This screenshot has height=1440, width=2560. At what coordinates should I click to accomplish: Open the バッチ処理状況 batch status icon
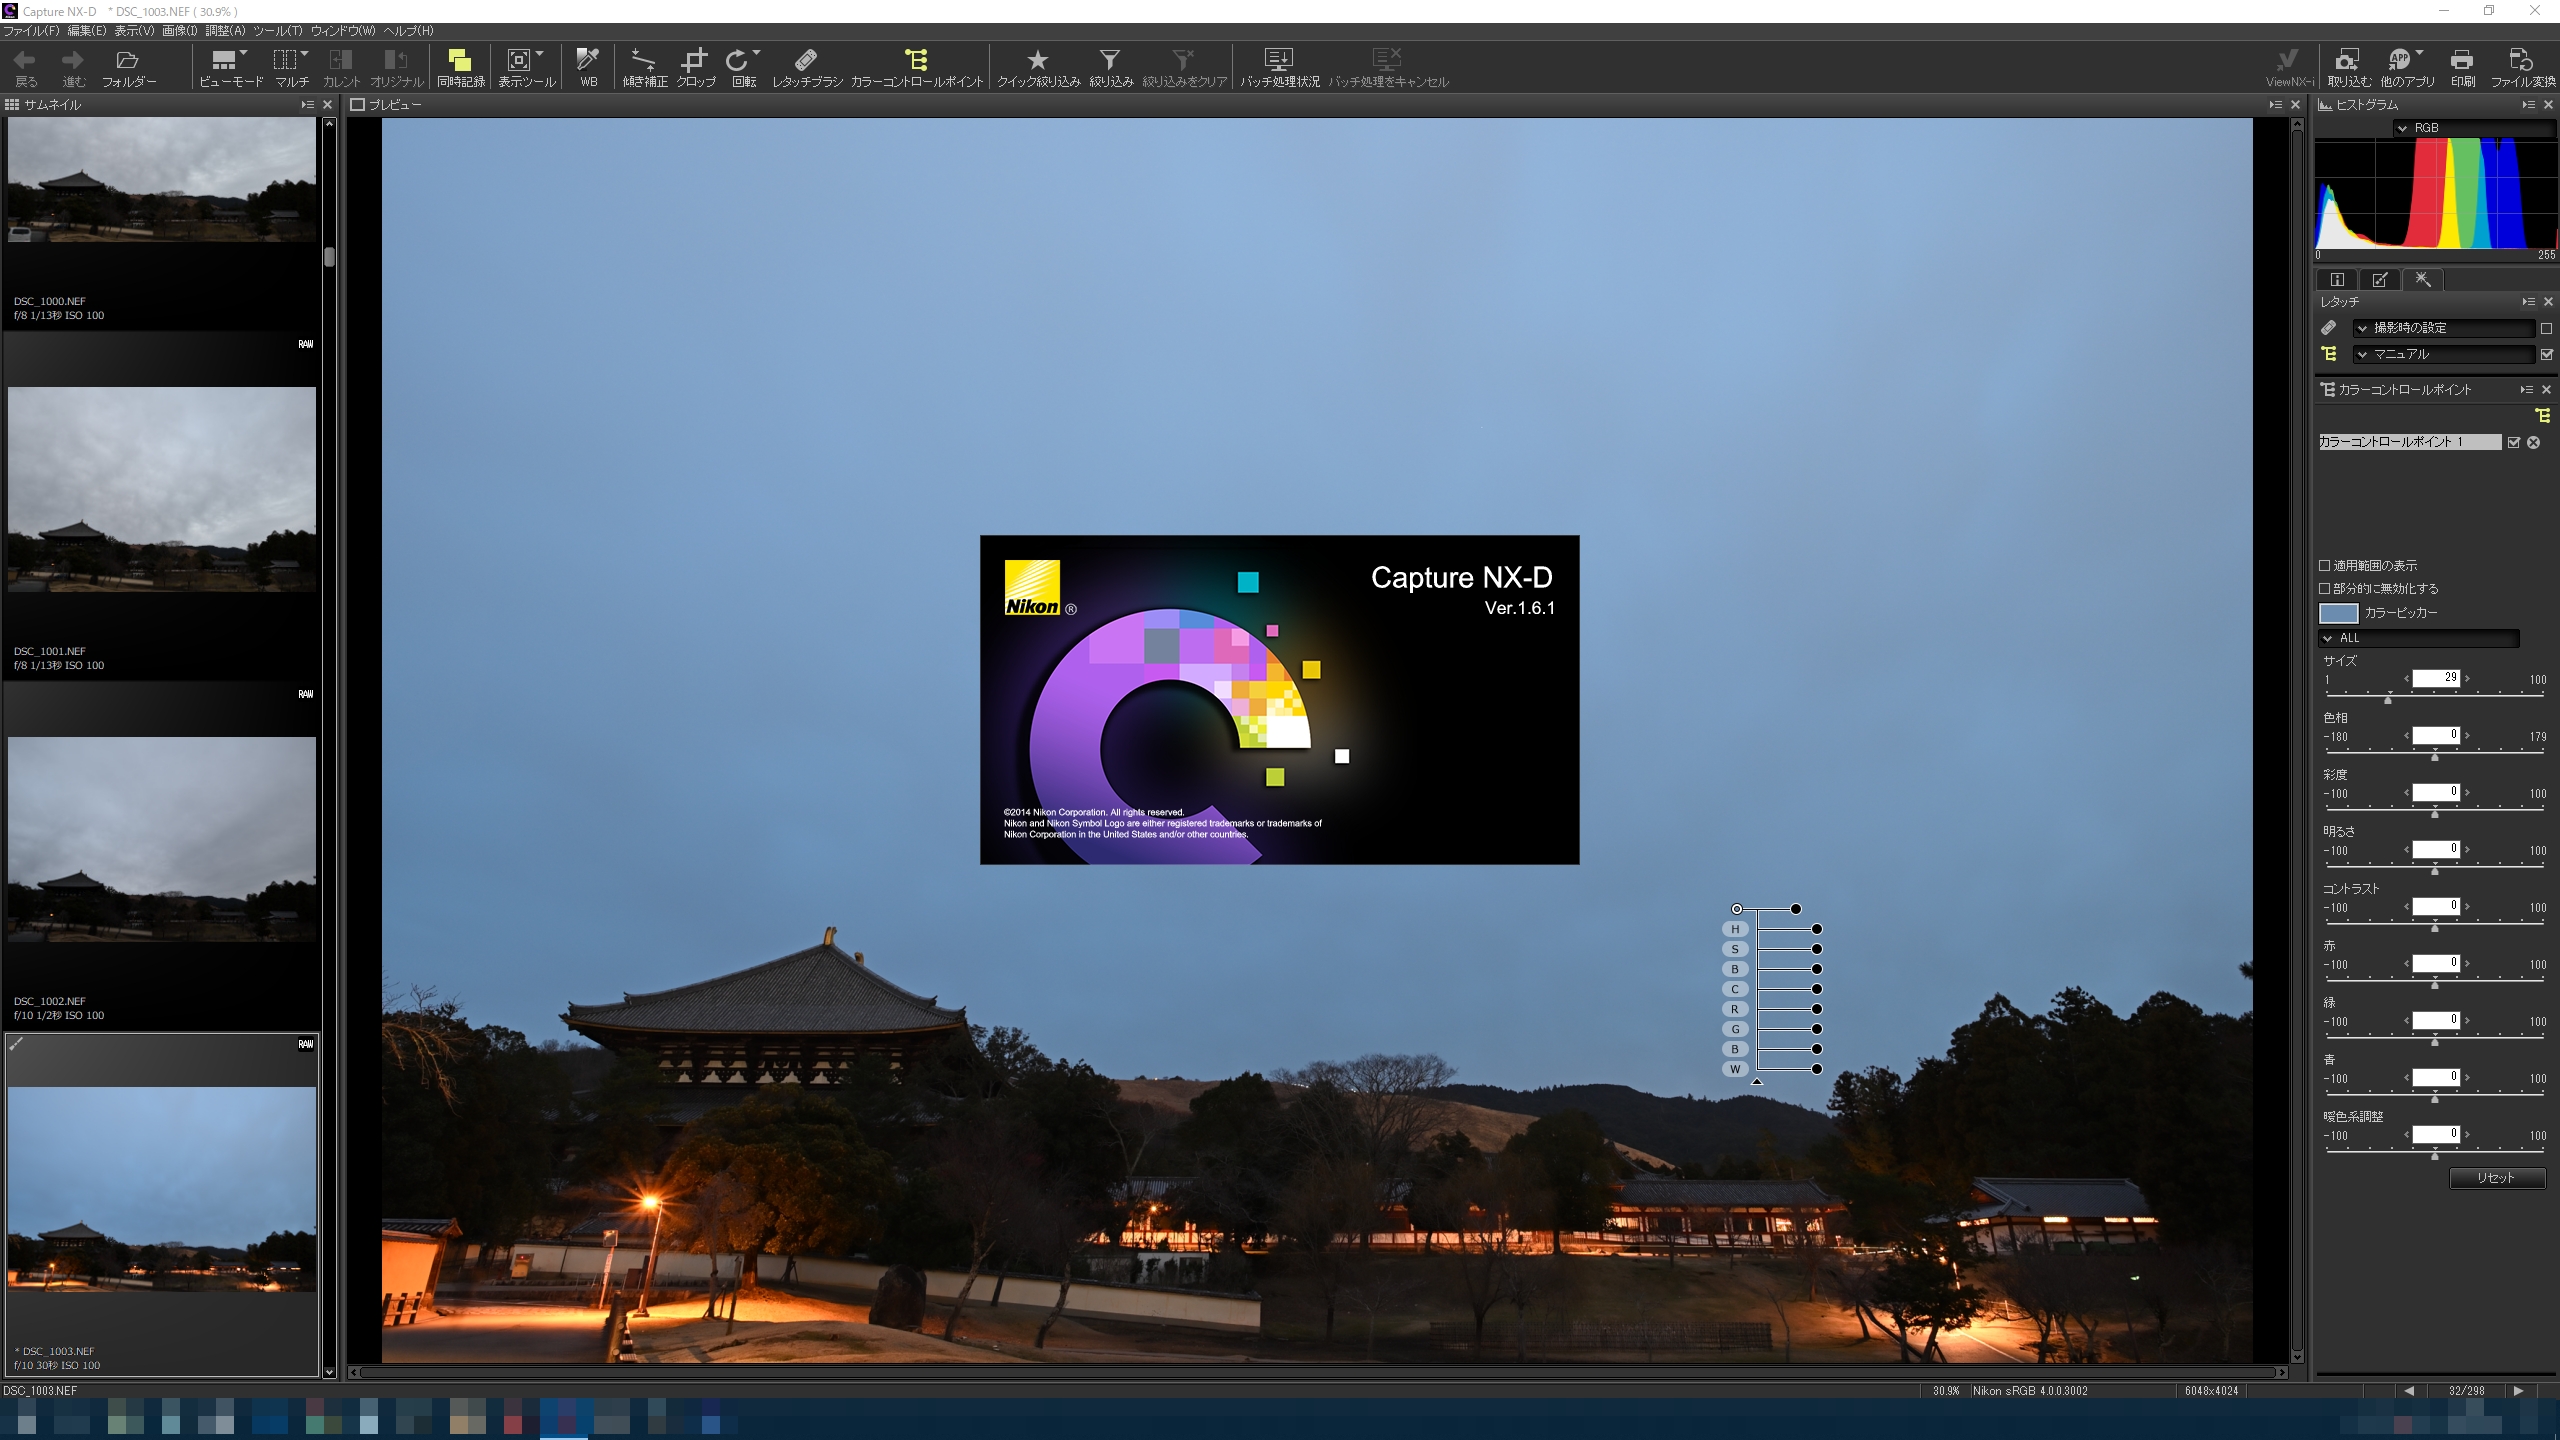pos(1279,60)
